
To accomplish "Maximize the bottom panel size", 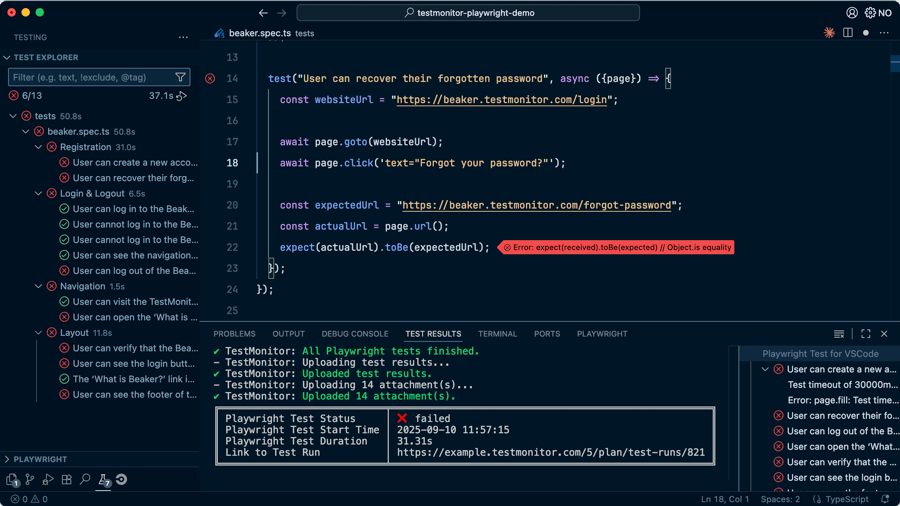I will (865, 334).
